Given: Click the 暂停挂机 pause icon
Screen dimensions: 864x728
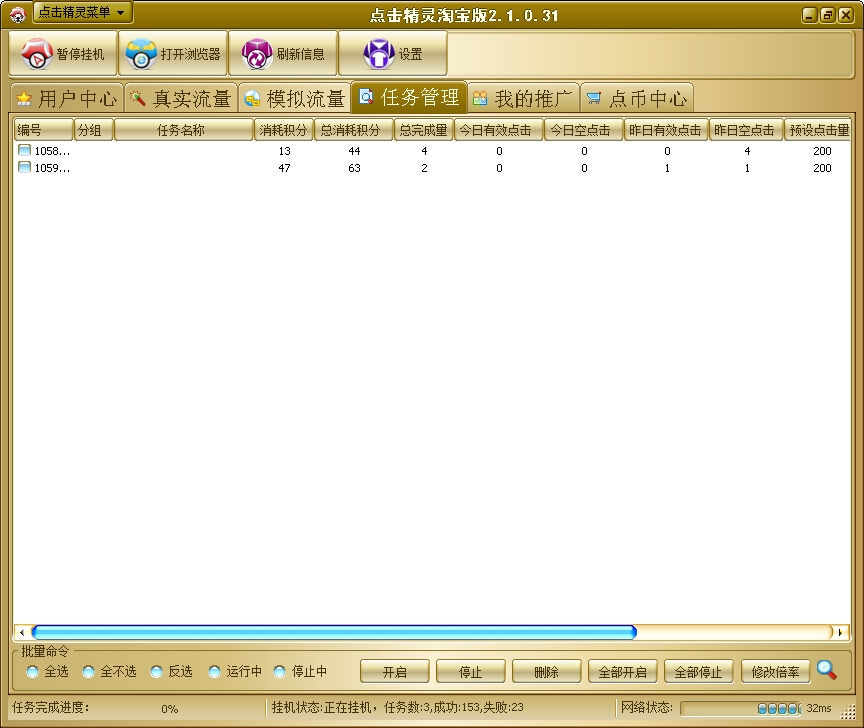Looking at the screenshot, I should click(x=36, y=53).
